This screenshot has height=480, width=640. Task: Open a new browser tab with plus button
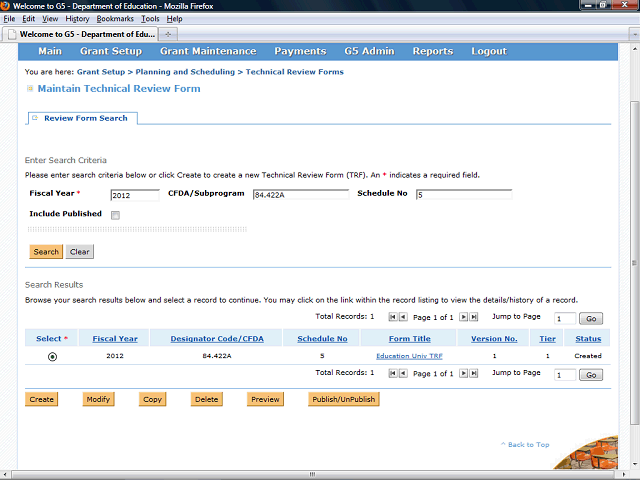168,34
